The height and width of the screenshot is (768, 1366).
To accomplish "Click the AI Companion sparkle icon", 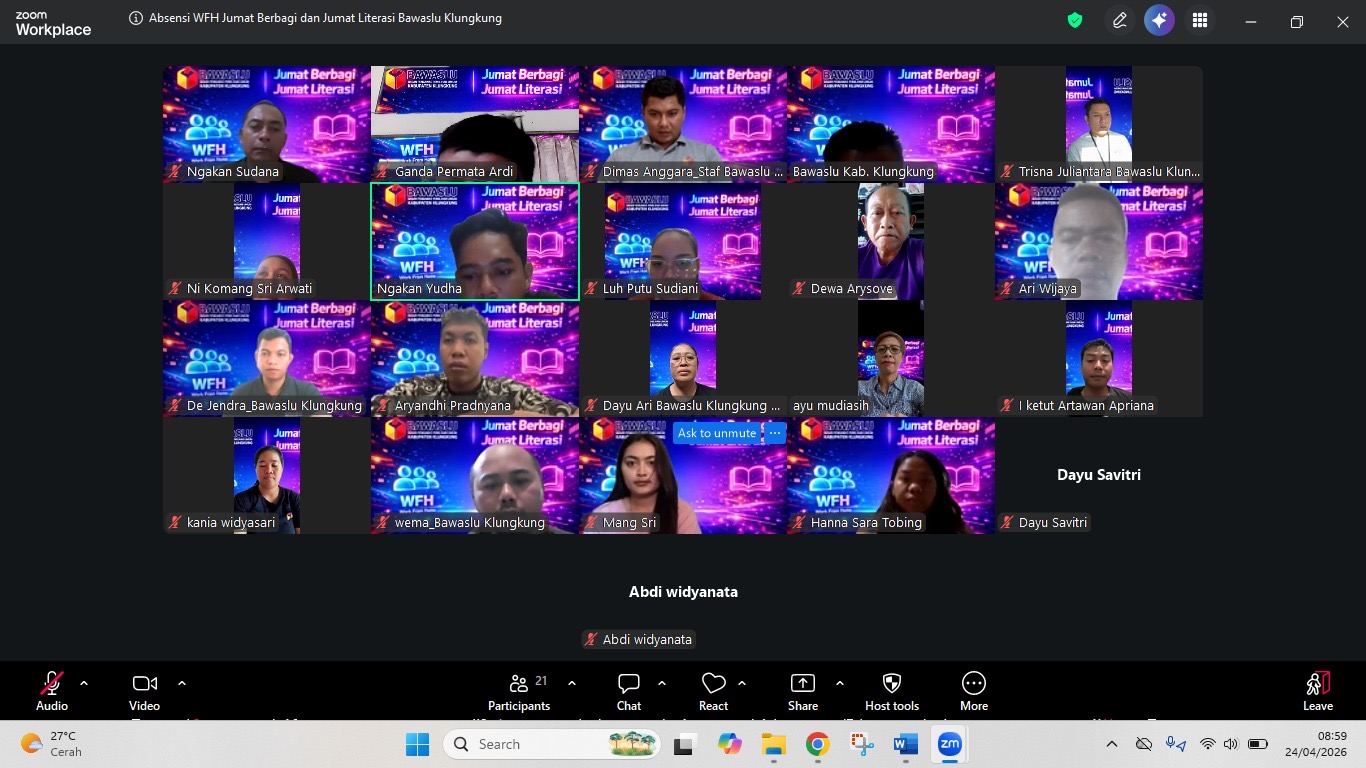I will [x=1159, y=20].
